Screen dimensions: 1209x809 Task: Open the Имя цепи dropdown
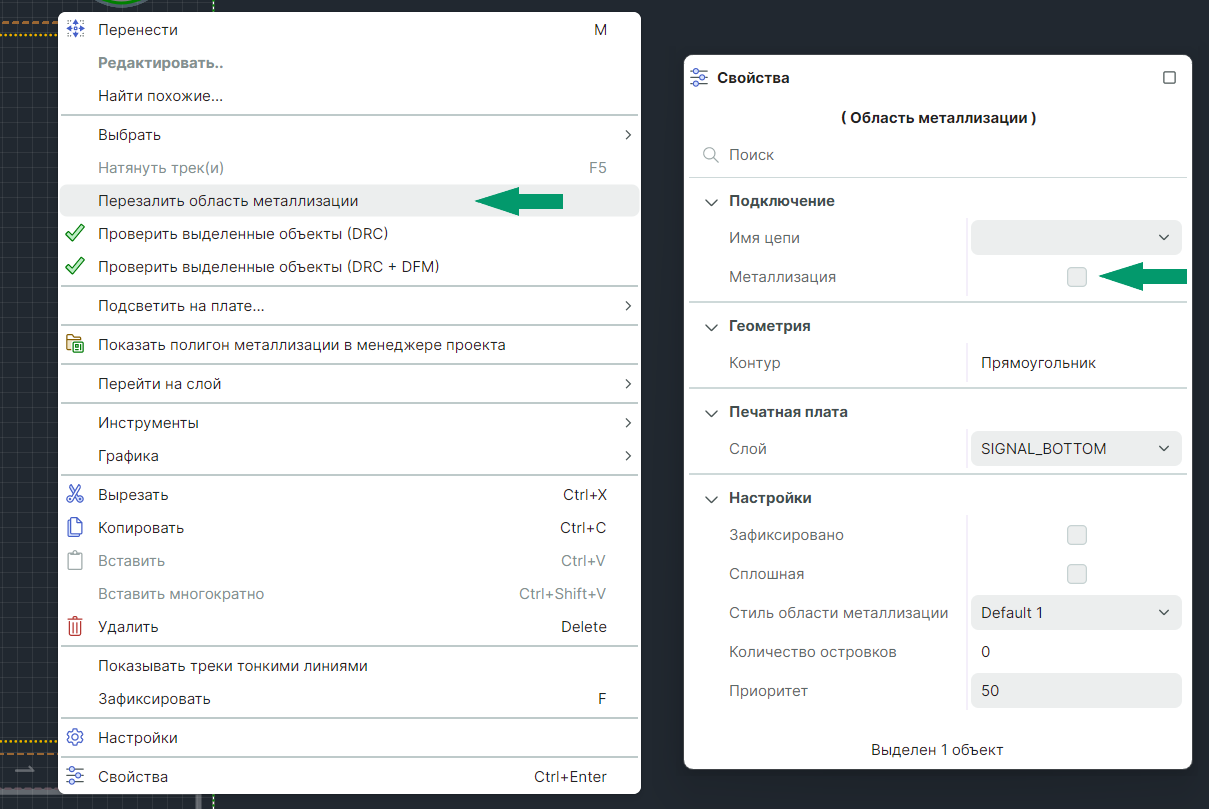pos(1075,238)
